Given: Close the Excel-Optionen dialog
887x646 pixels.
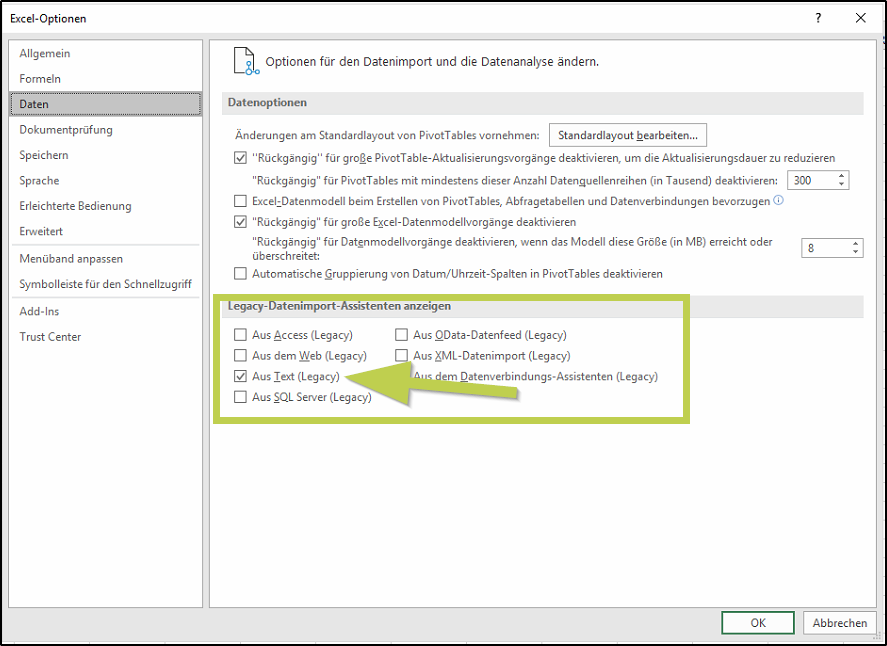Looking at the screenshot, I should (x=860, y=18).
